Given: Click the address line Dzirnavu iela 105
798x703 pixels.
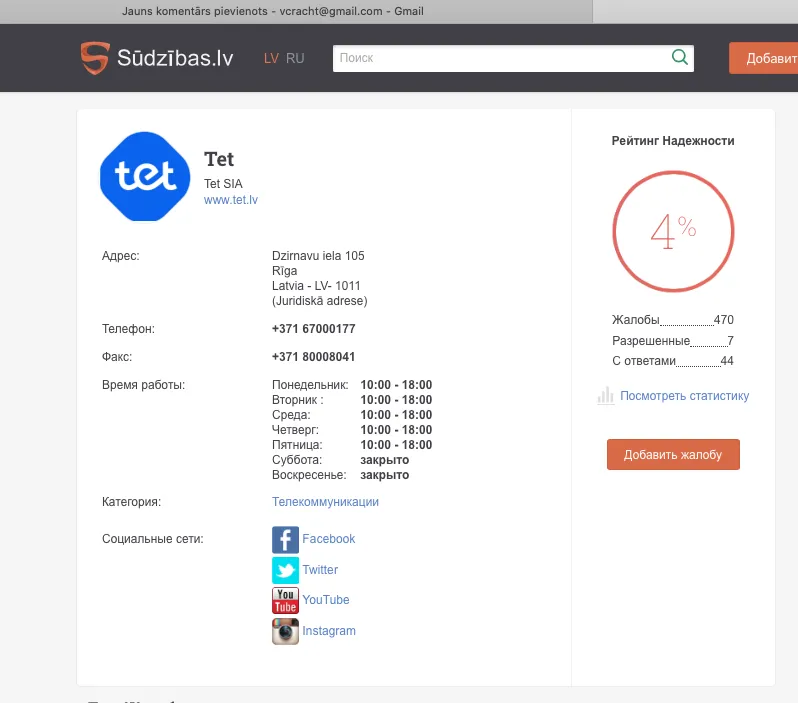Looking at the screenshot, I should point(318,256).
